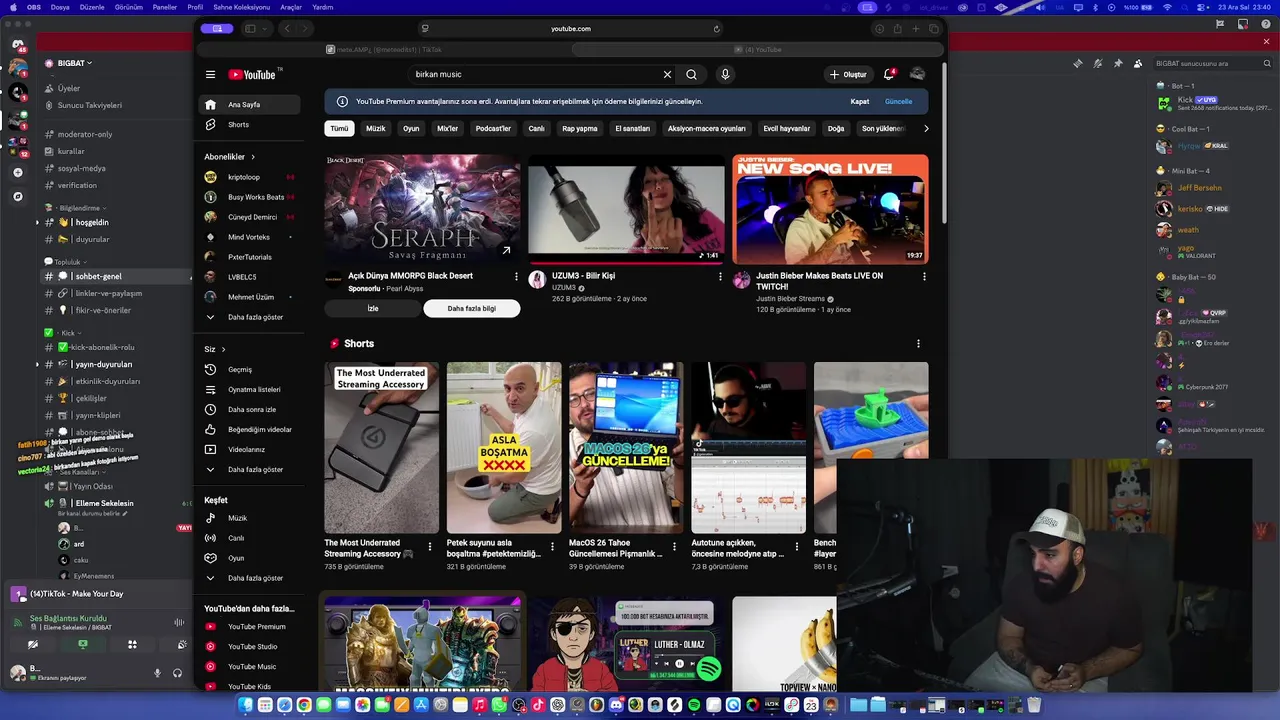Open the YouTube account avatar menu
The width and height of the screenshot is (1280, 720).
point(917,74)
